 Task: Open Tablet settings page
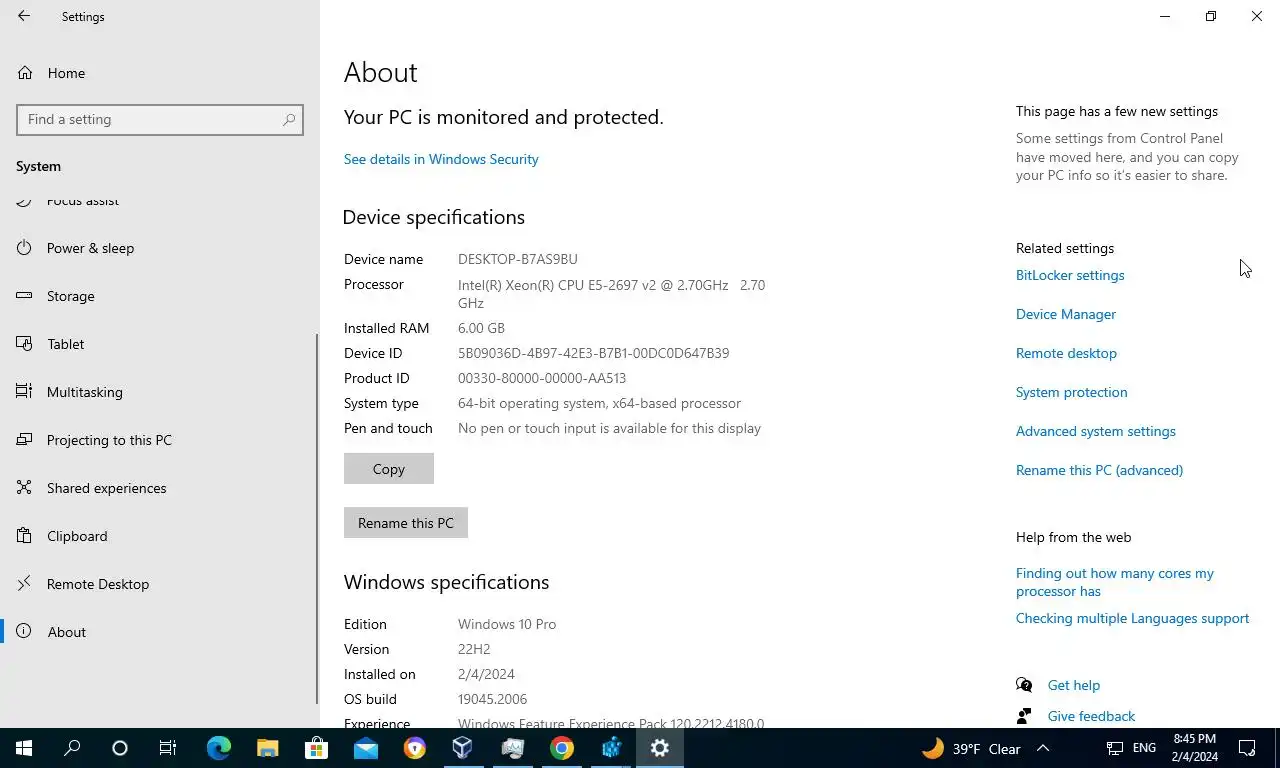coord(160,344)
